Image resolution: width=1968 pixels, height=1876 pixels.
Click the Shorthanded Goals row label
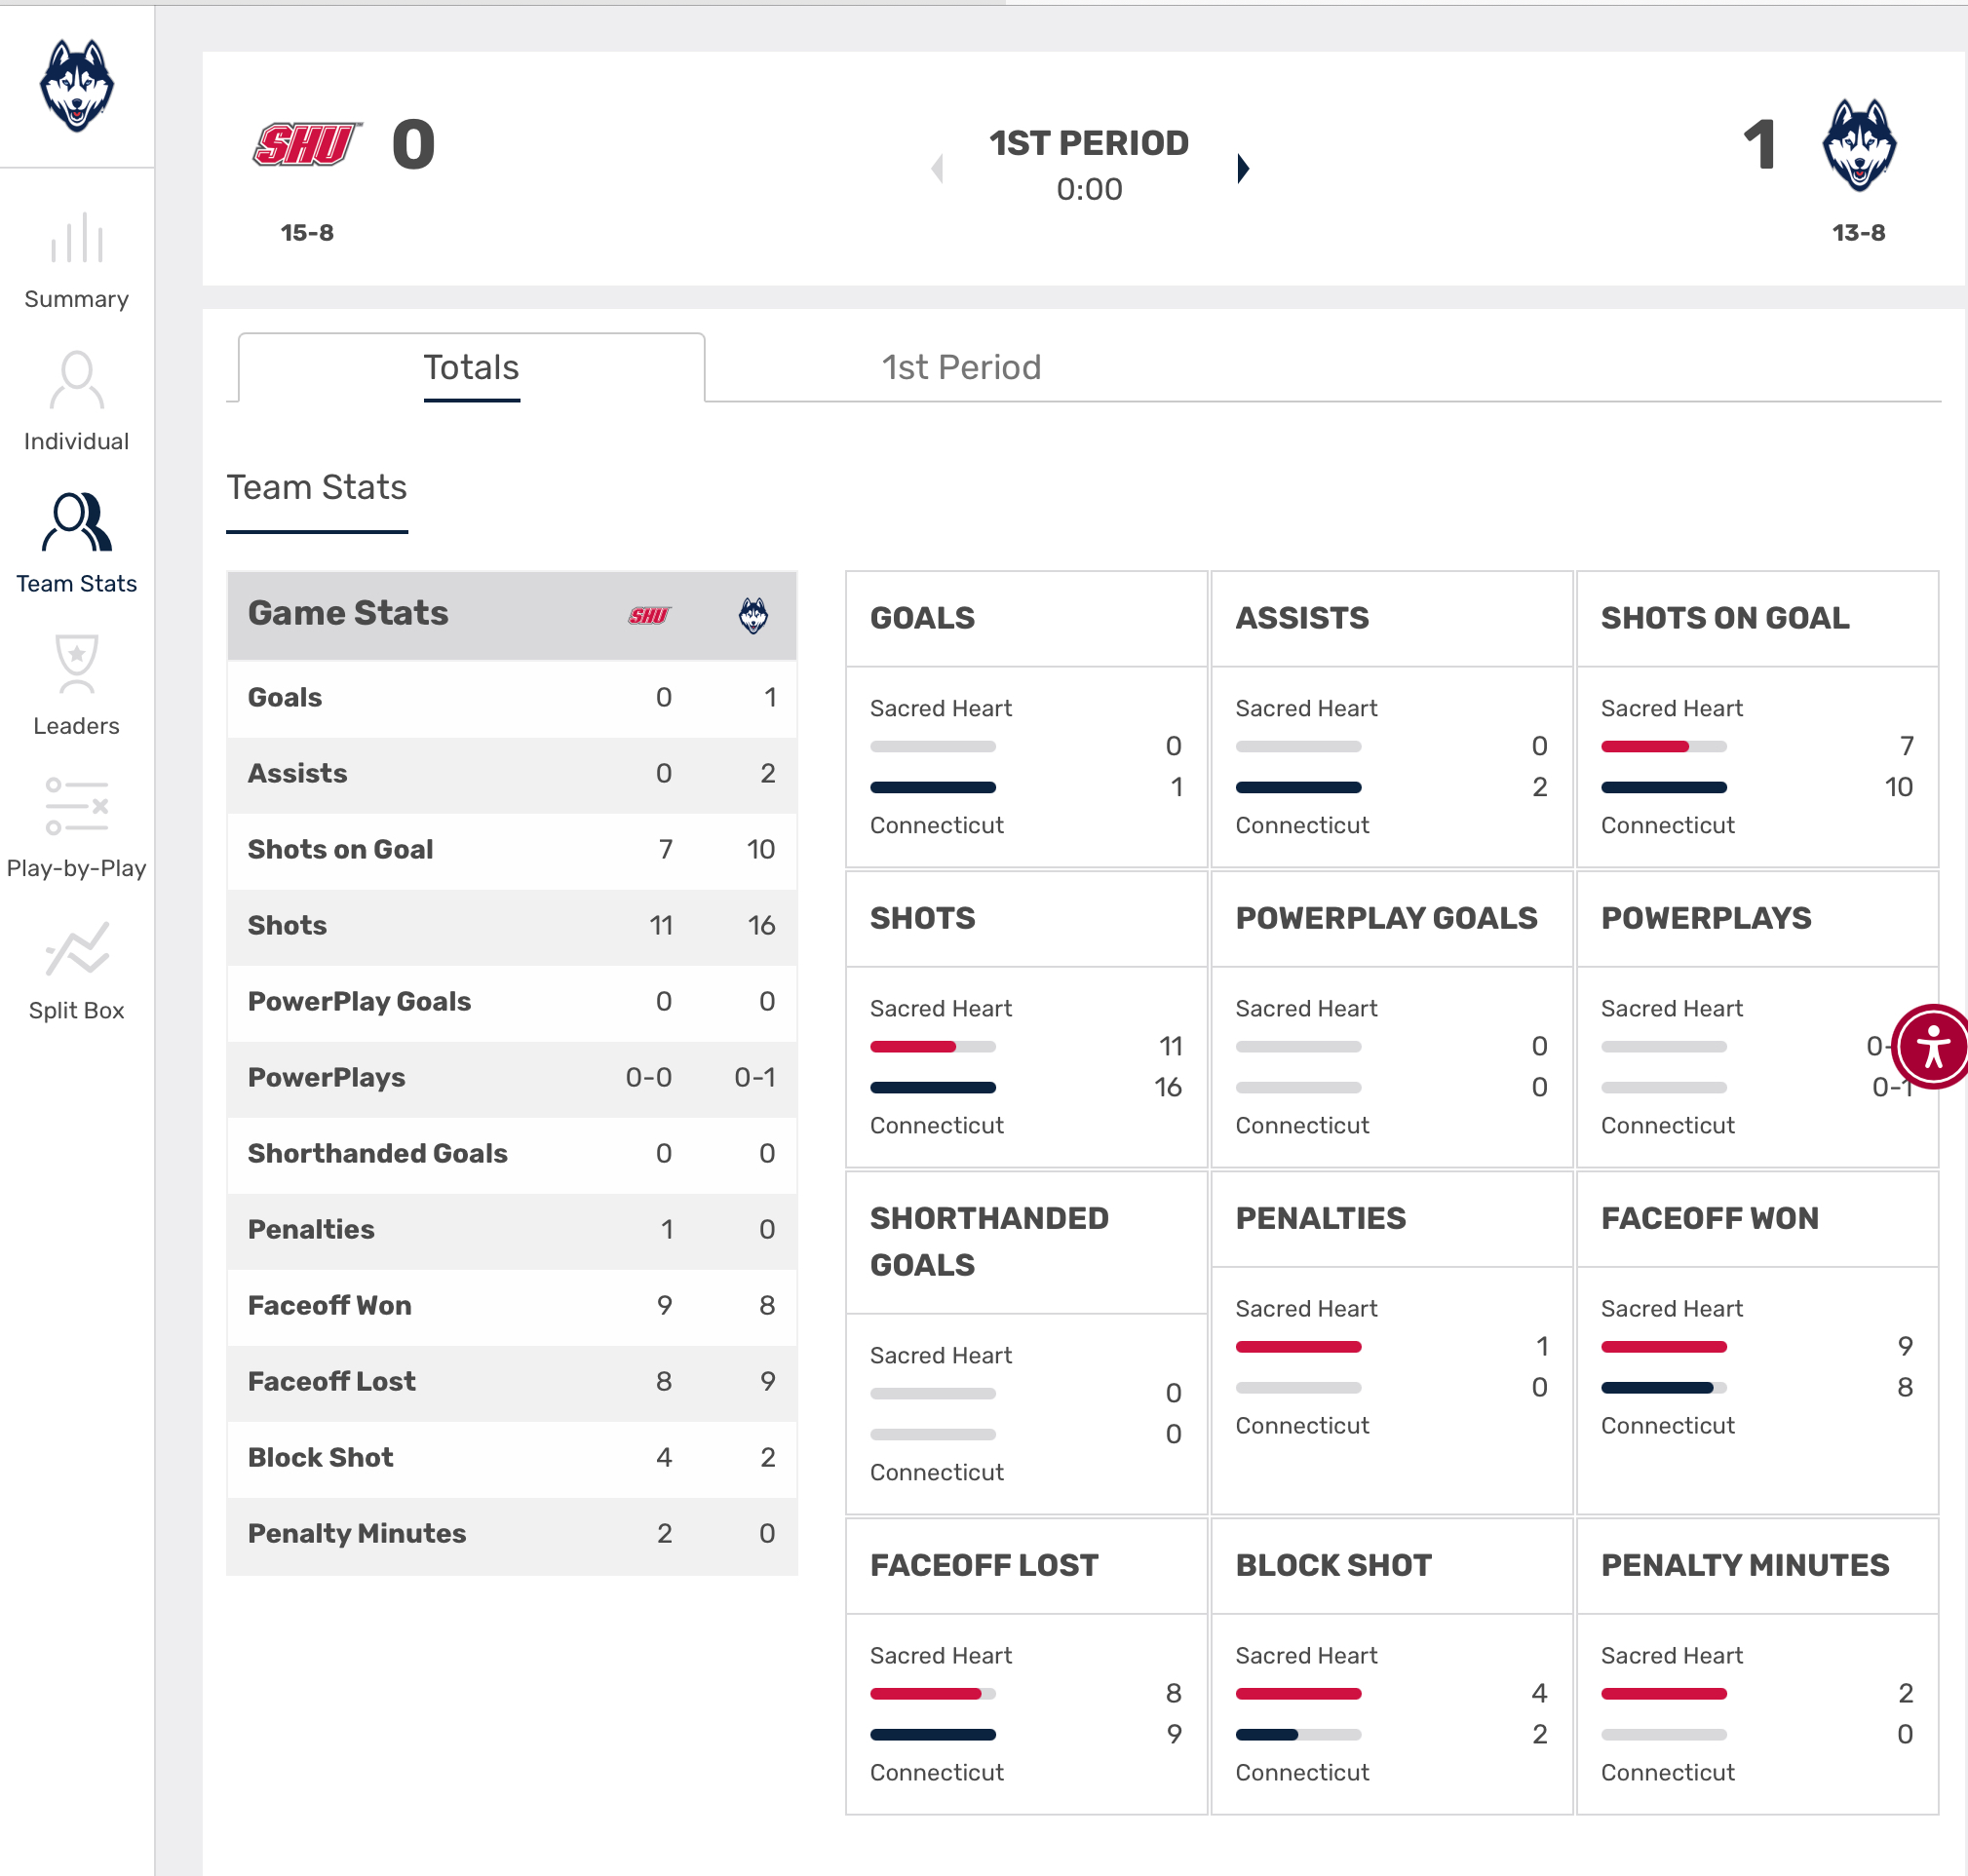point(377,1153)
